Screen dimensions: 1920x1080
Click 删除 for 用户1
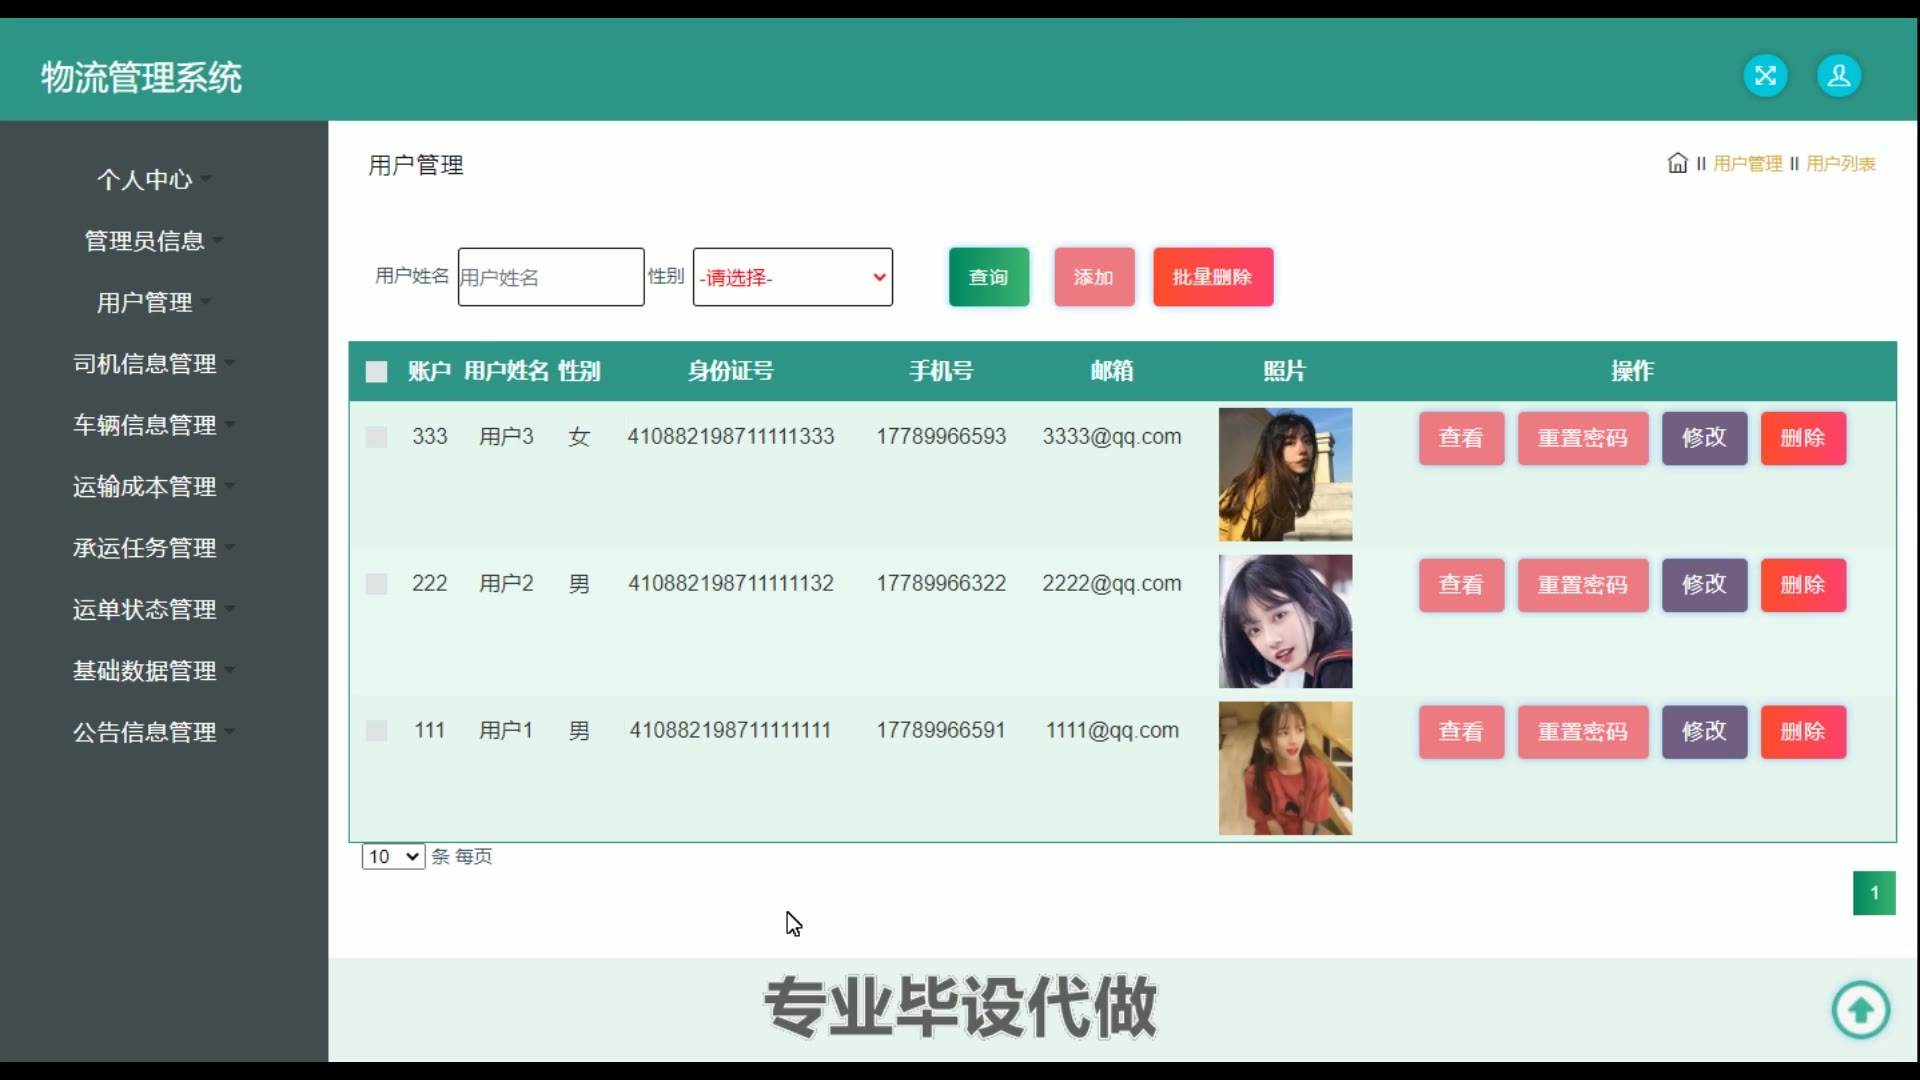pos(1803,732)
